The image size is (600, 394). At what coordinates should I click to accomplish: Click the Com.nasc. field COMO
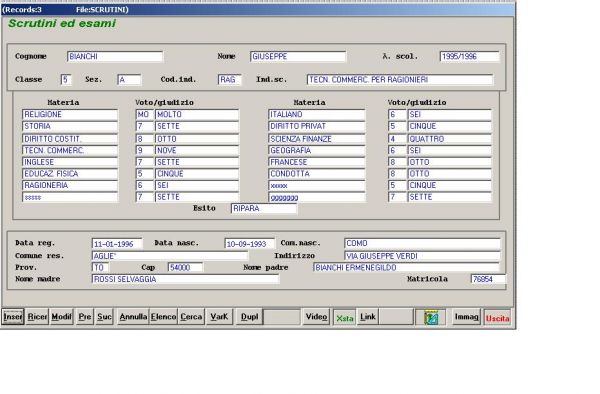[422, 243]
